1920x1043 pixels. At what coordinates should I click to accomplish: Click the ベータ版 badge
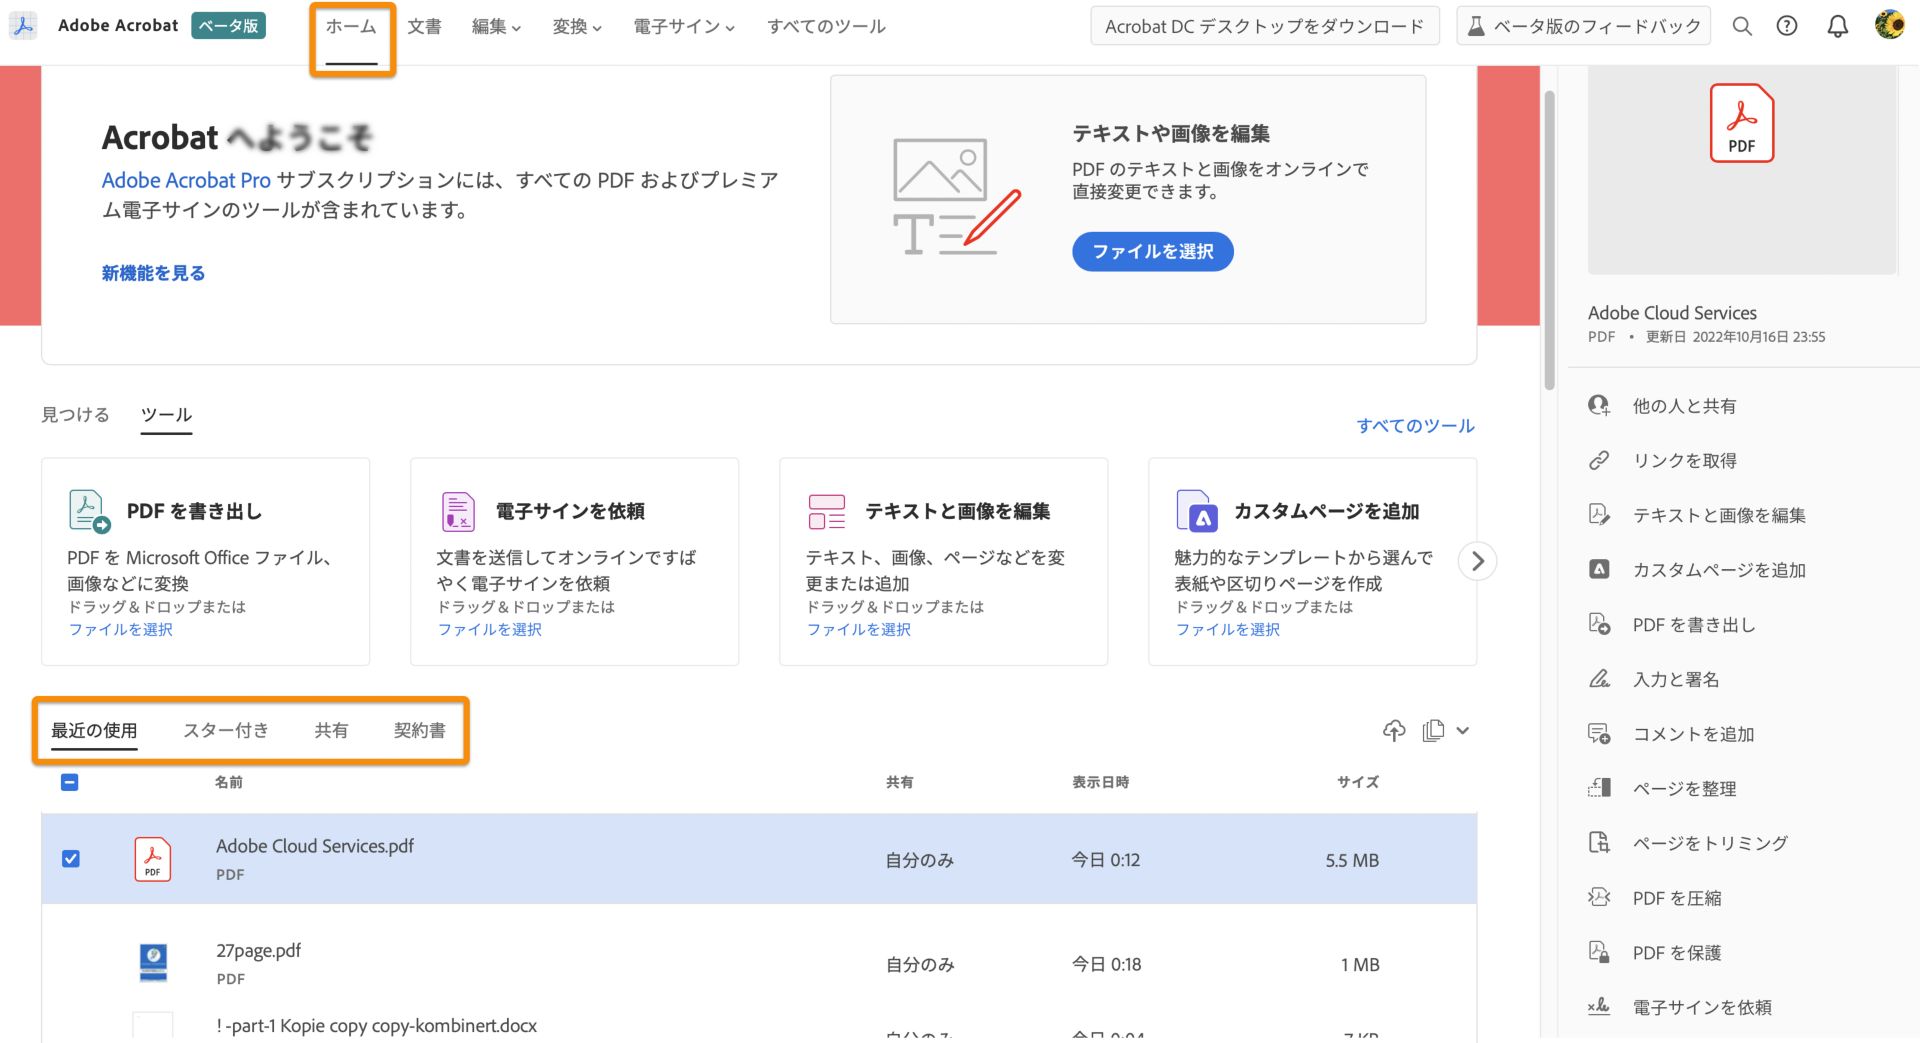(x=228, y=25)
